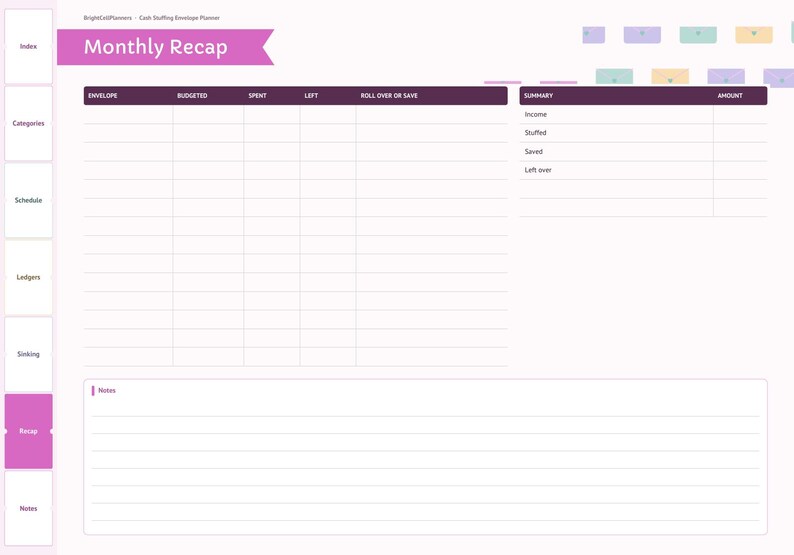The height and width of the screenshot is (555, 794).
Task: Select the Left over summary row label
Action: click(x=538, y=170)
